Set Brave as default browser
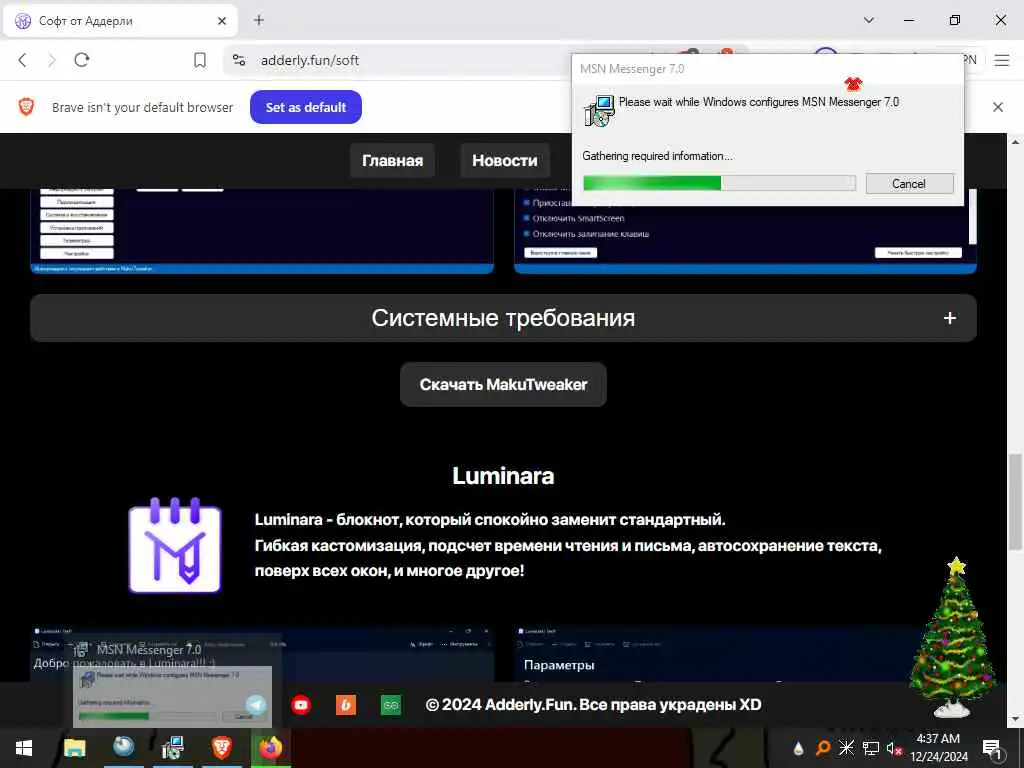1024x768 pixels. tap(306, 107)
